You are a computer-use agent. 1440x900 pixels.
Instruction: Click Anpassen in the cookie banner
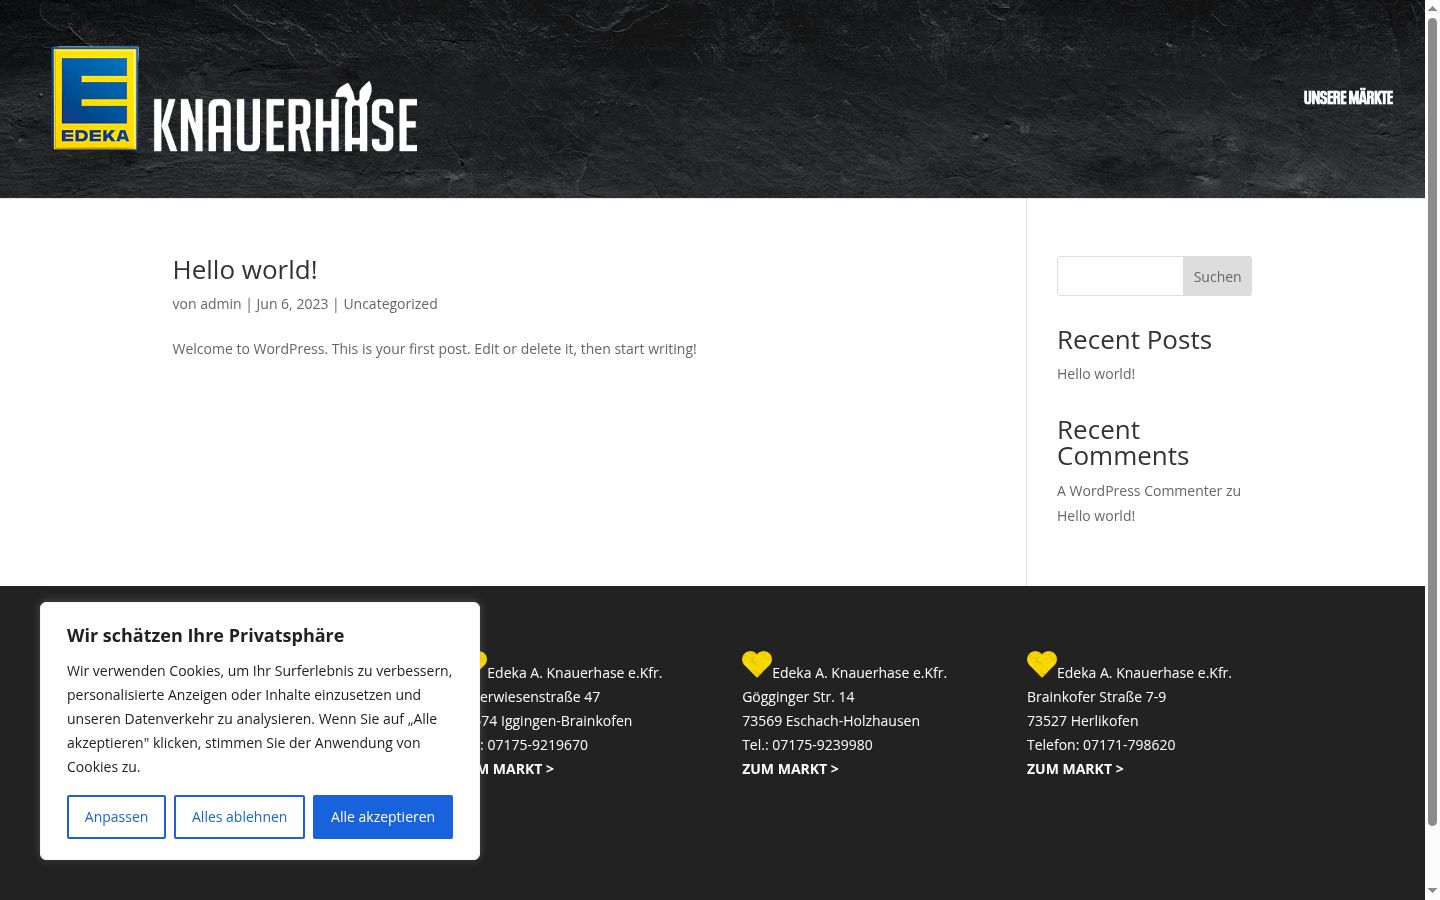point(116,817)
